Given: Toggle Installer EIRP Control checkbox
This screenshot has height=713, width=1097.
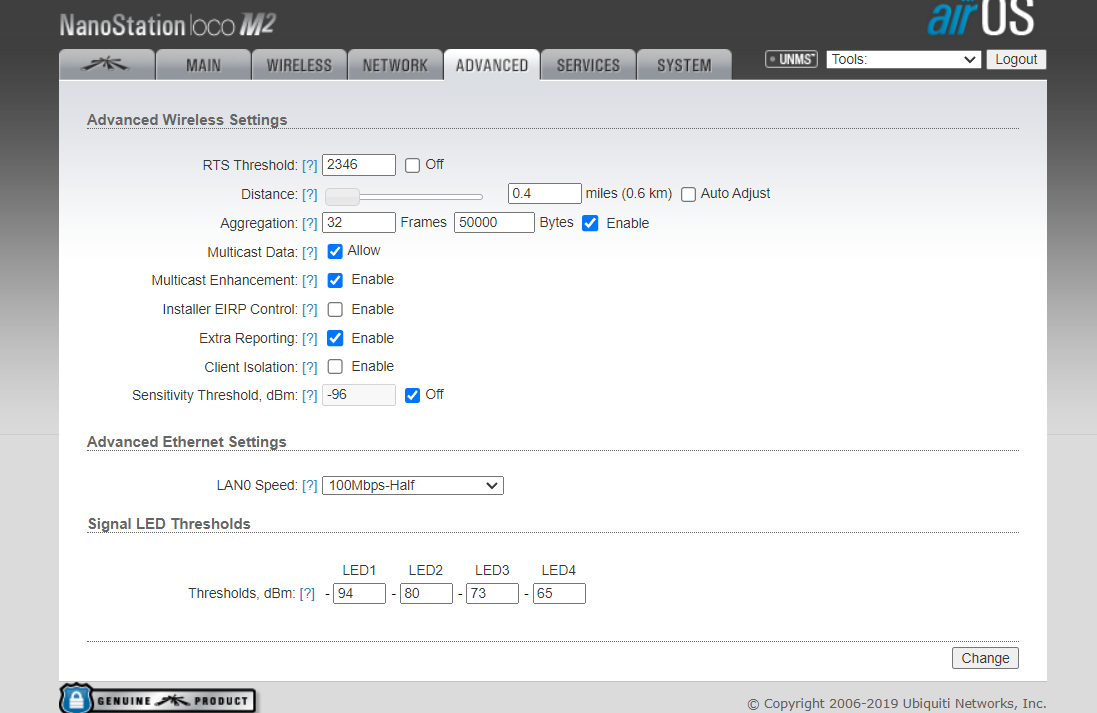Looking at the screenshot, I should pyautogui.click(x=335, y=310).
